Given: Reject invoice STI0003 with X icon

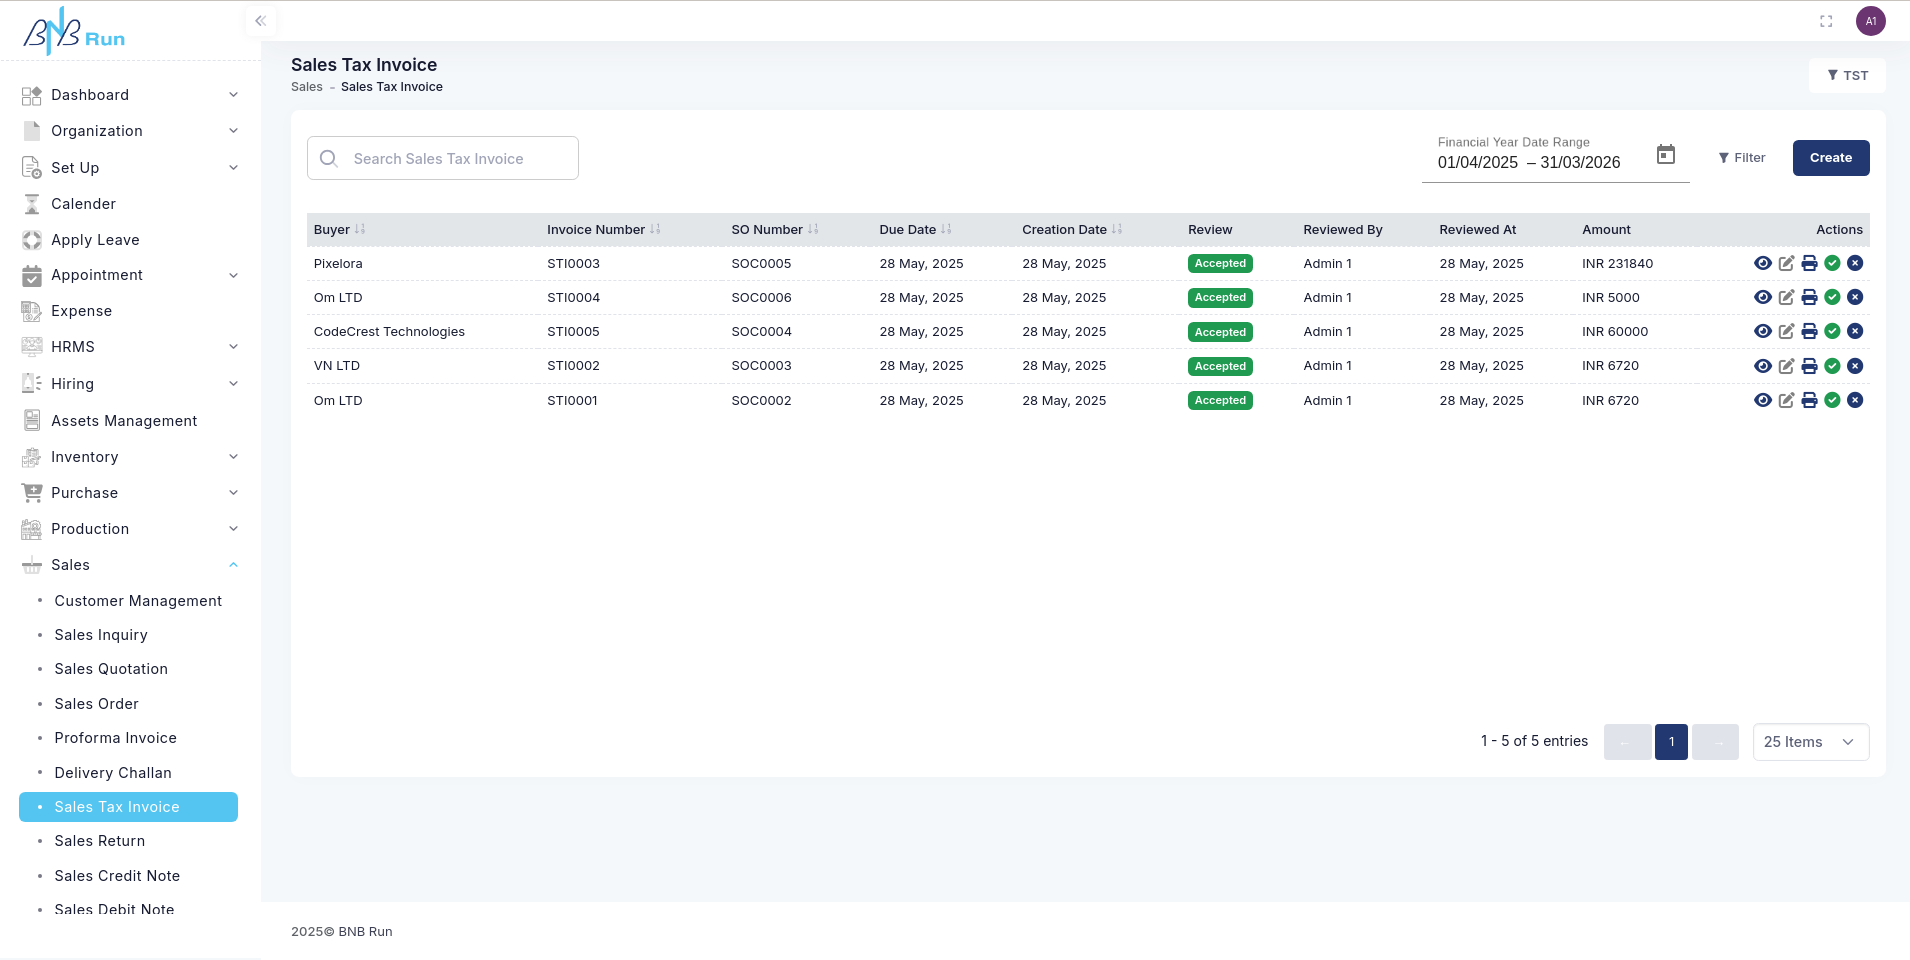Looking at the screenshot, I should 1855,263.
